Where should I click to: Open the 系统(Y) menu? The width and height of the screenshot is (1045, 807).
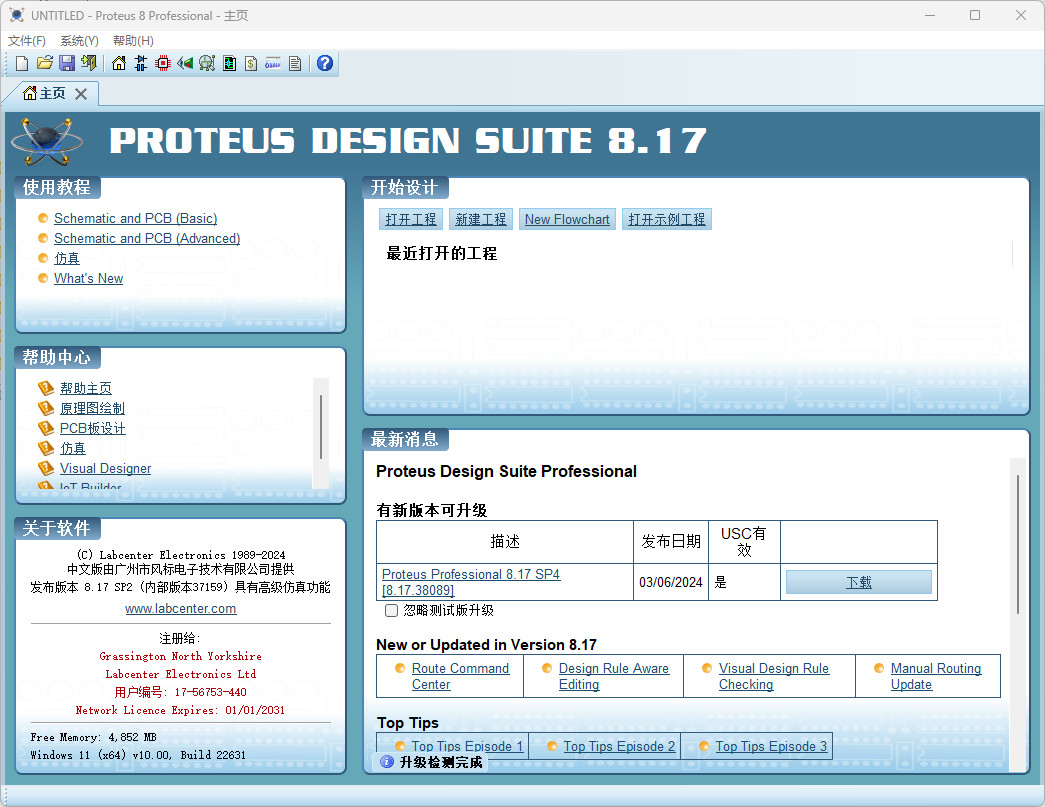pos(79,41)
